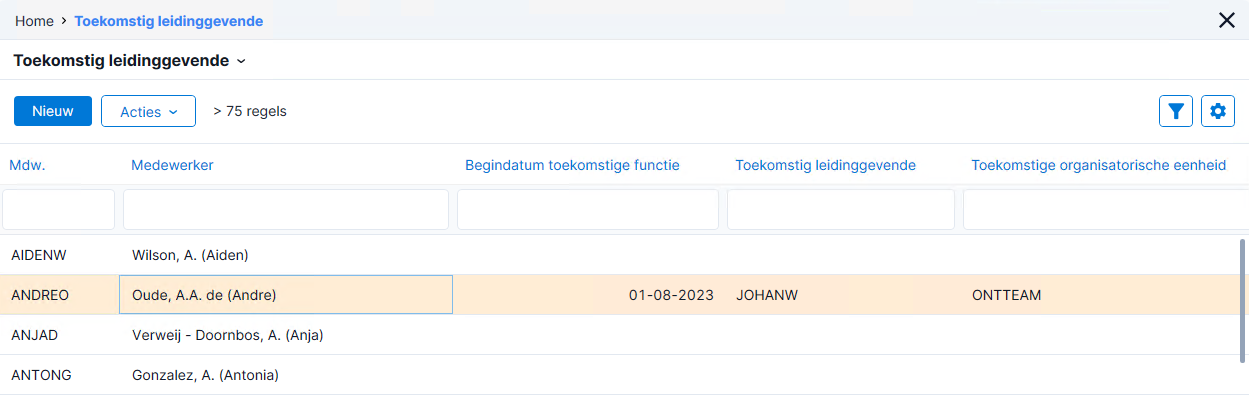Focus the Medewerker filter input field
The height and width of the screenshot is (396, 1249).
coord(286,210)
